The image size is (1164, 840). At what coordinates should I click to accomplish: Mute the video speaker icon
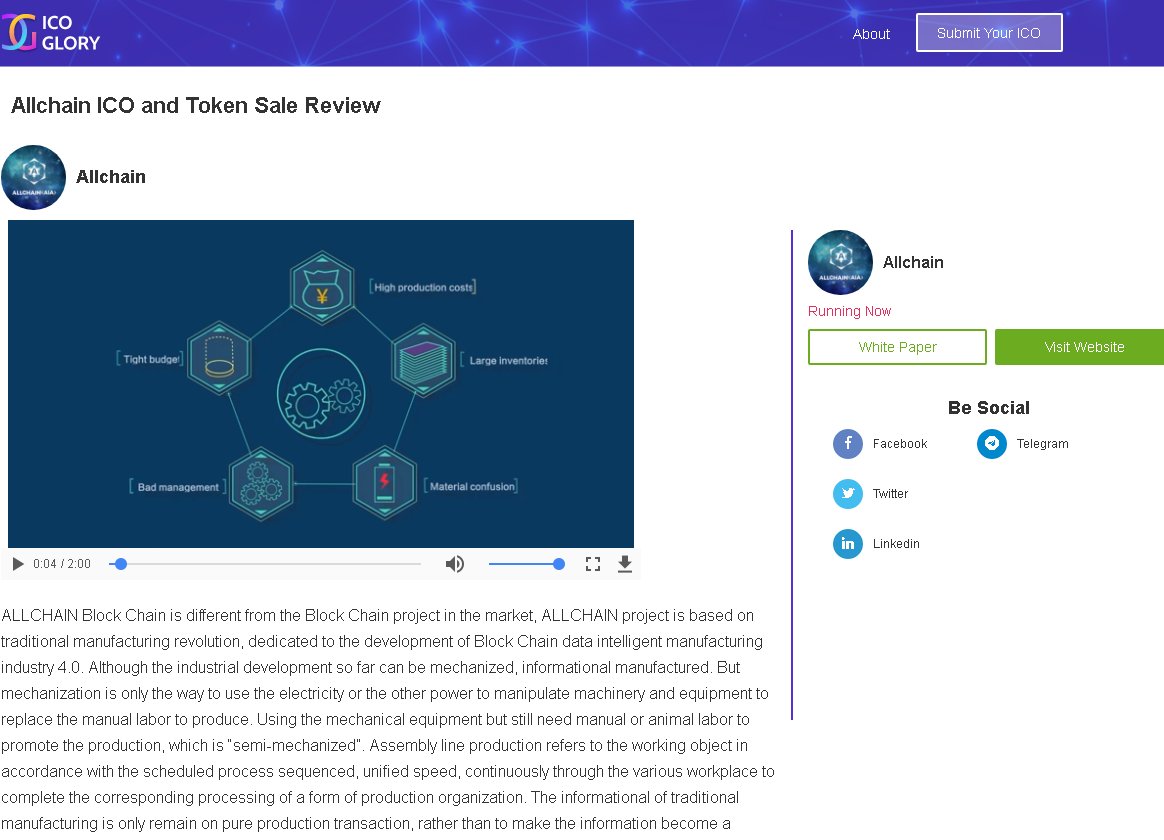pos(454,564)
